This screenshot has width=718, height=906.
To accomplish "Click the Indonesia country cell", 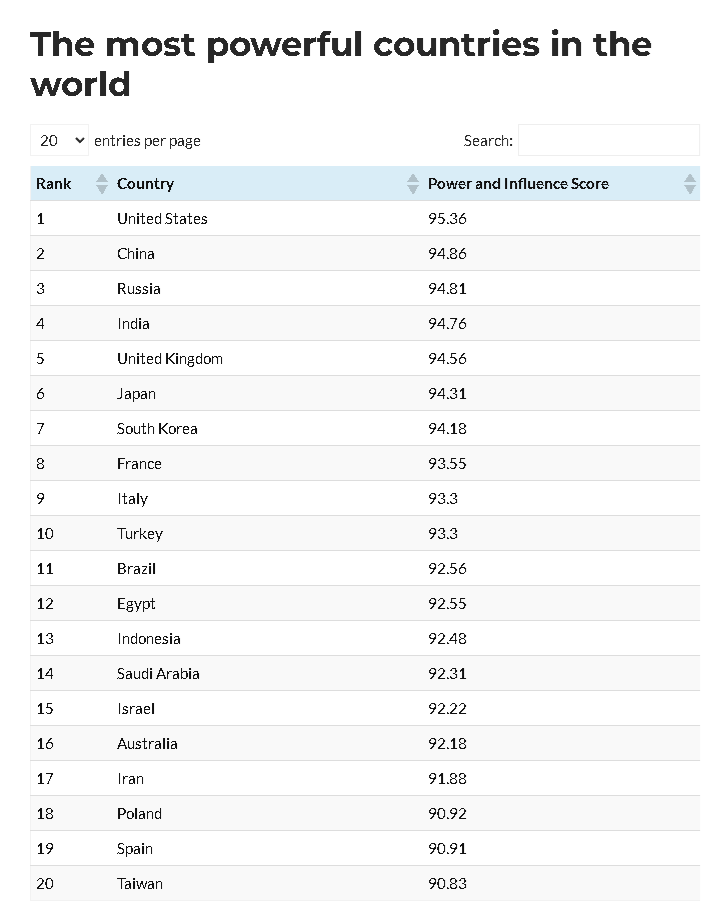I will [x=149, y=639].
